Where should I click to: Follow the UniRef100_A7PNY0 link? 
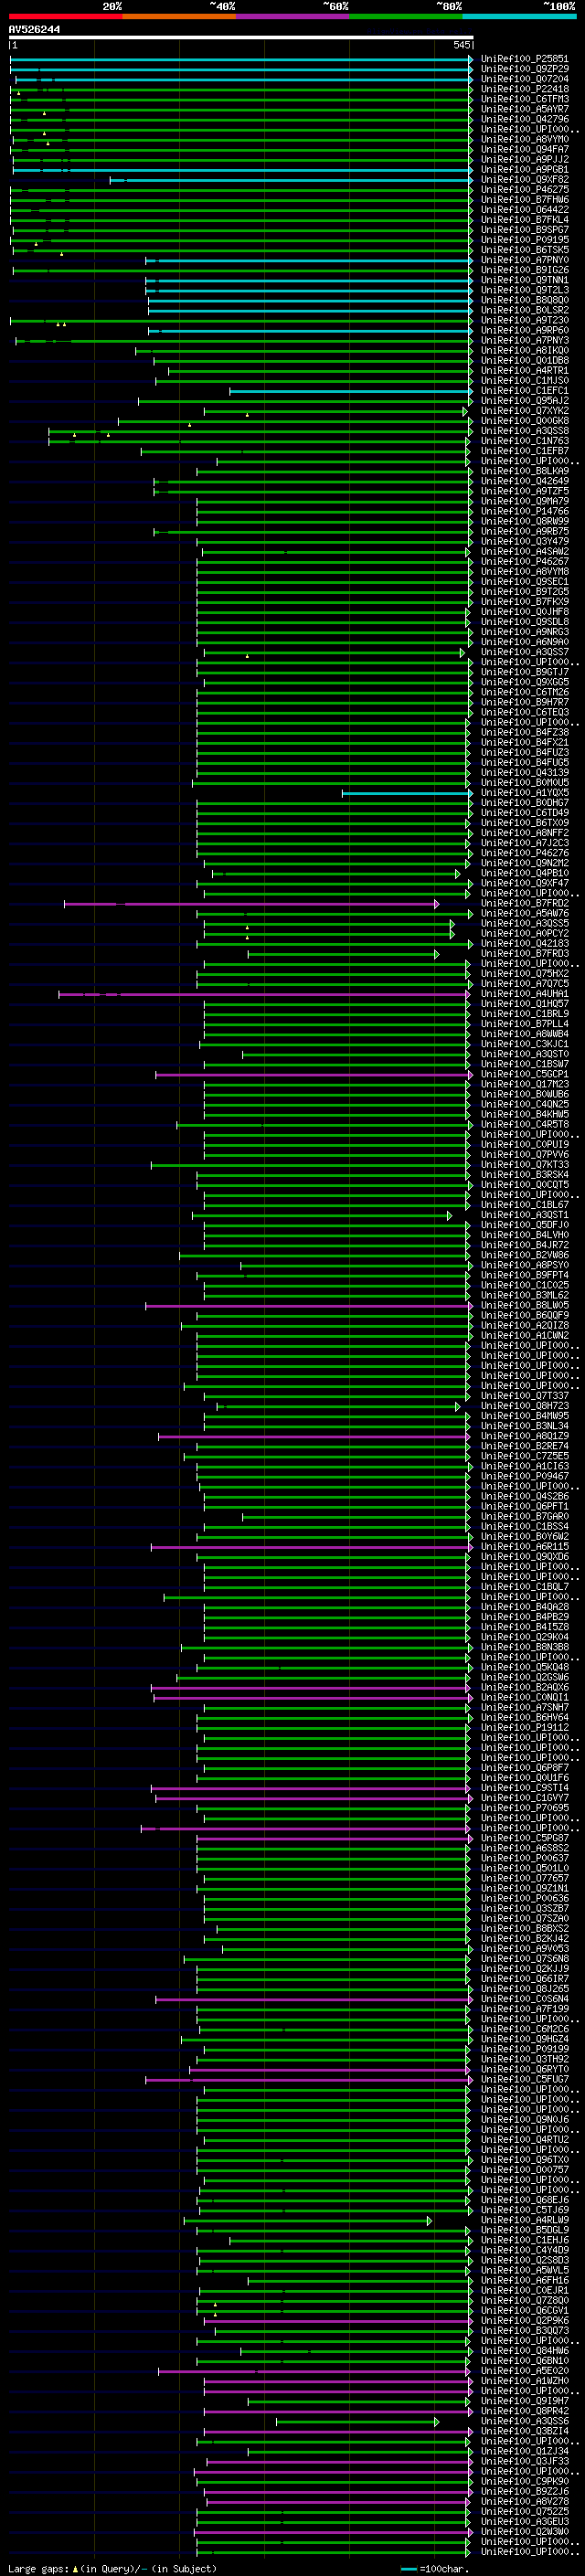click(524, 260)
